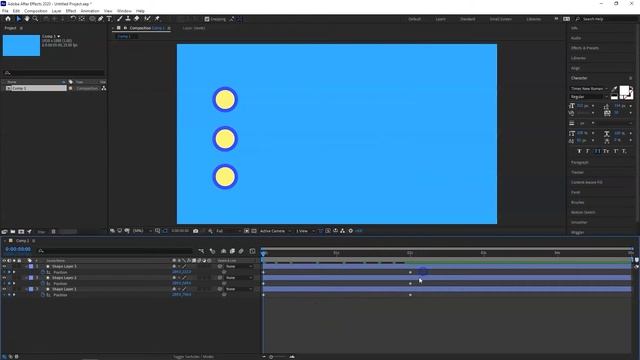The image size is (640, 360).
Task: Open Shape Layer 3 parent None dropdown
Action: point(239,266)
